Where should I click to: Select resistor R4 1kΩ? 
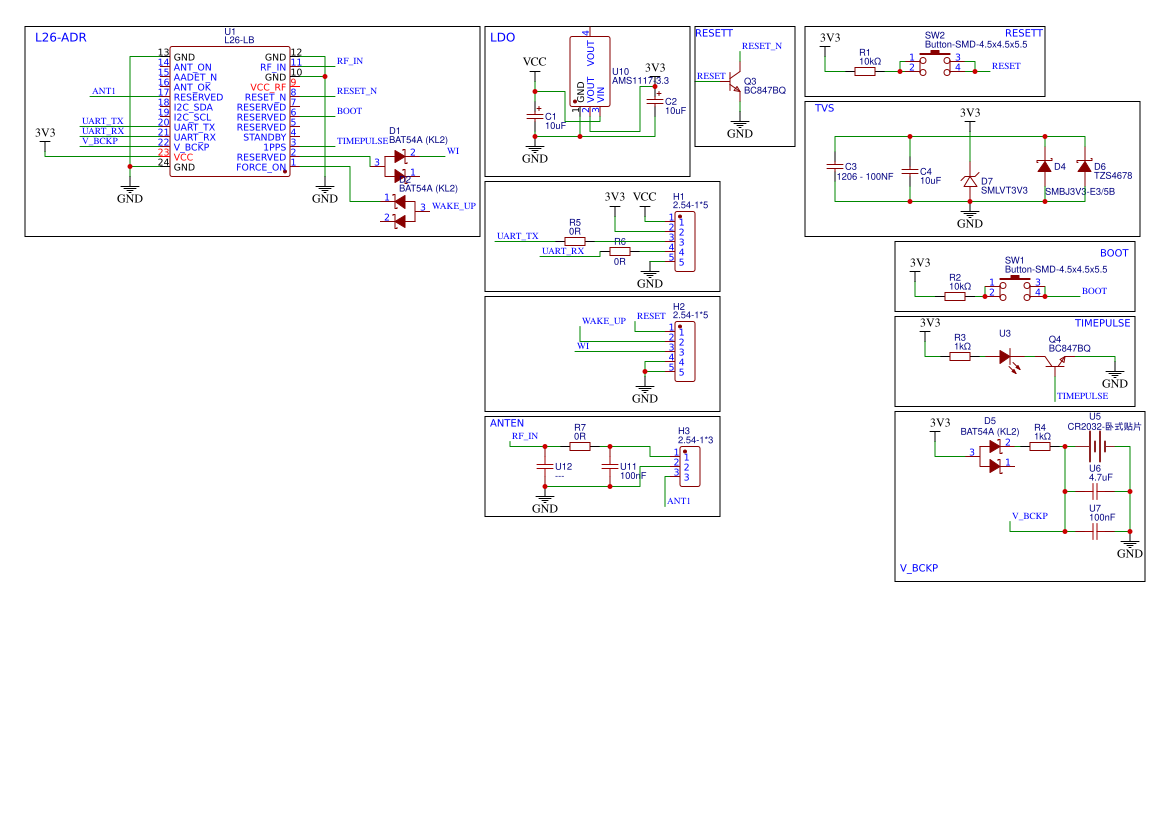pyautogui.click(x=1040, y=447)
